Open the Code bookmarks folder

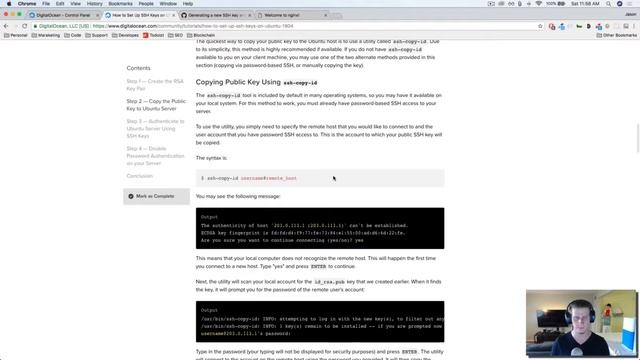click(73, 36)
